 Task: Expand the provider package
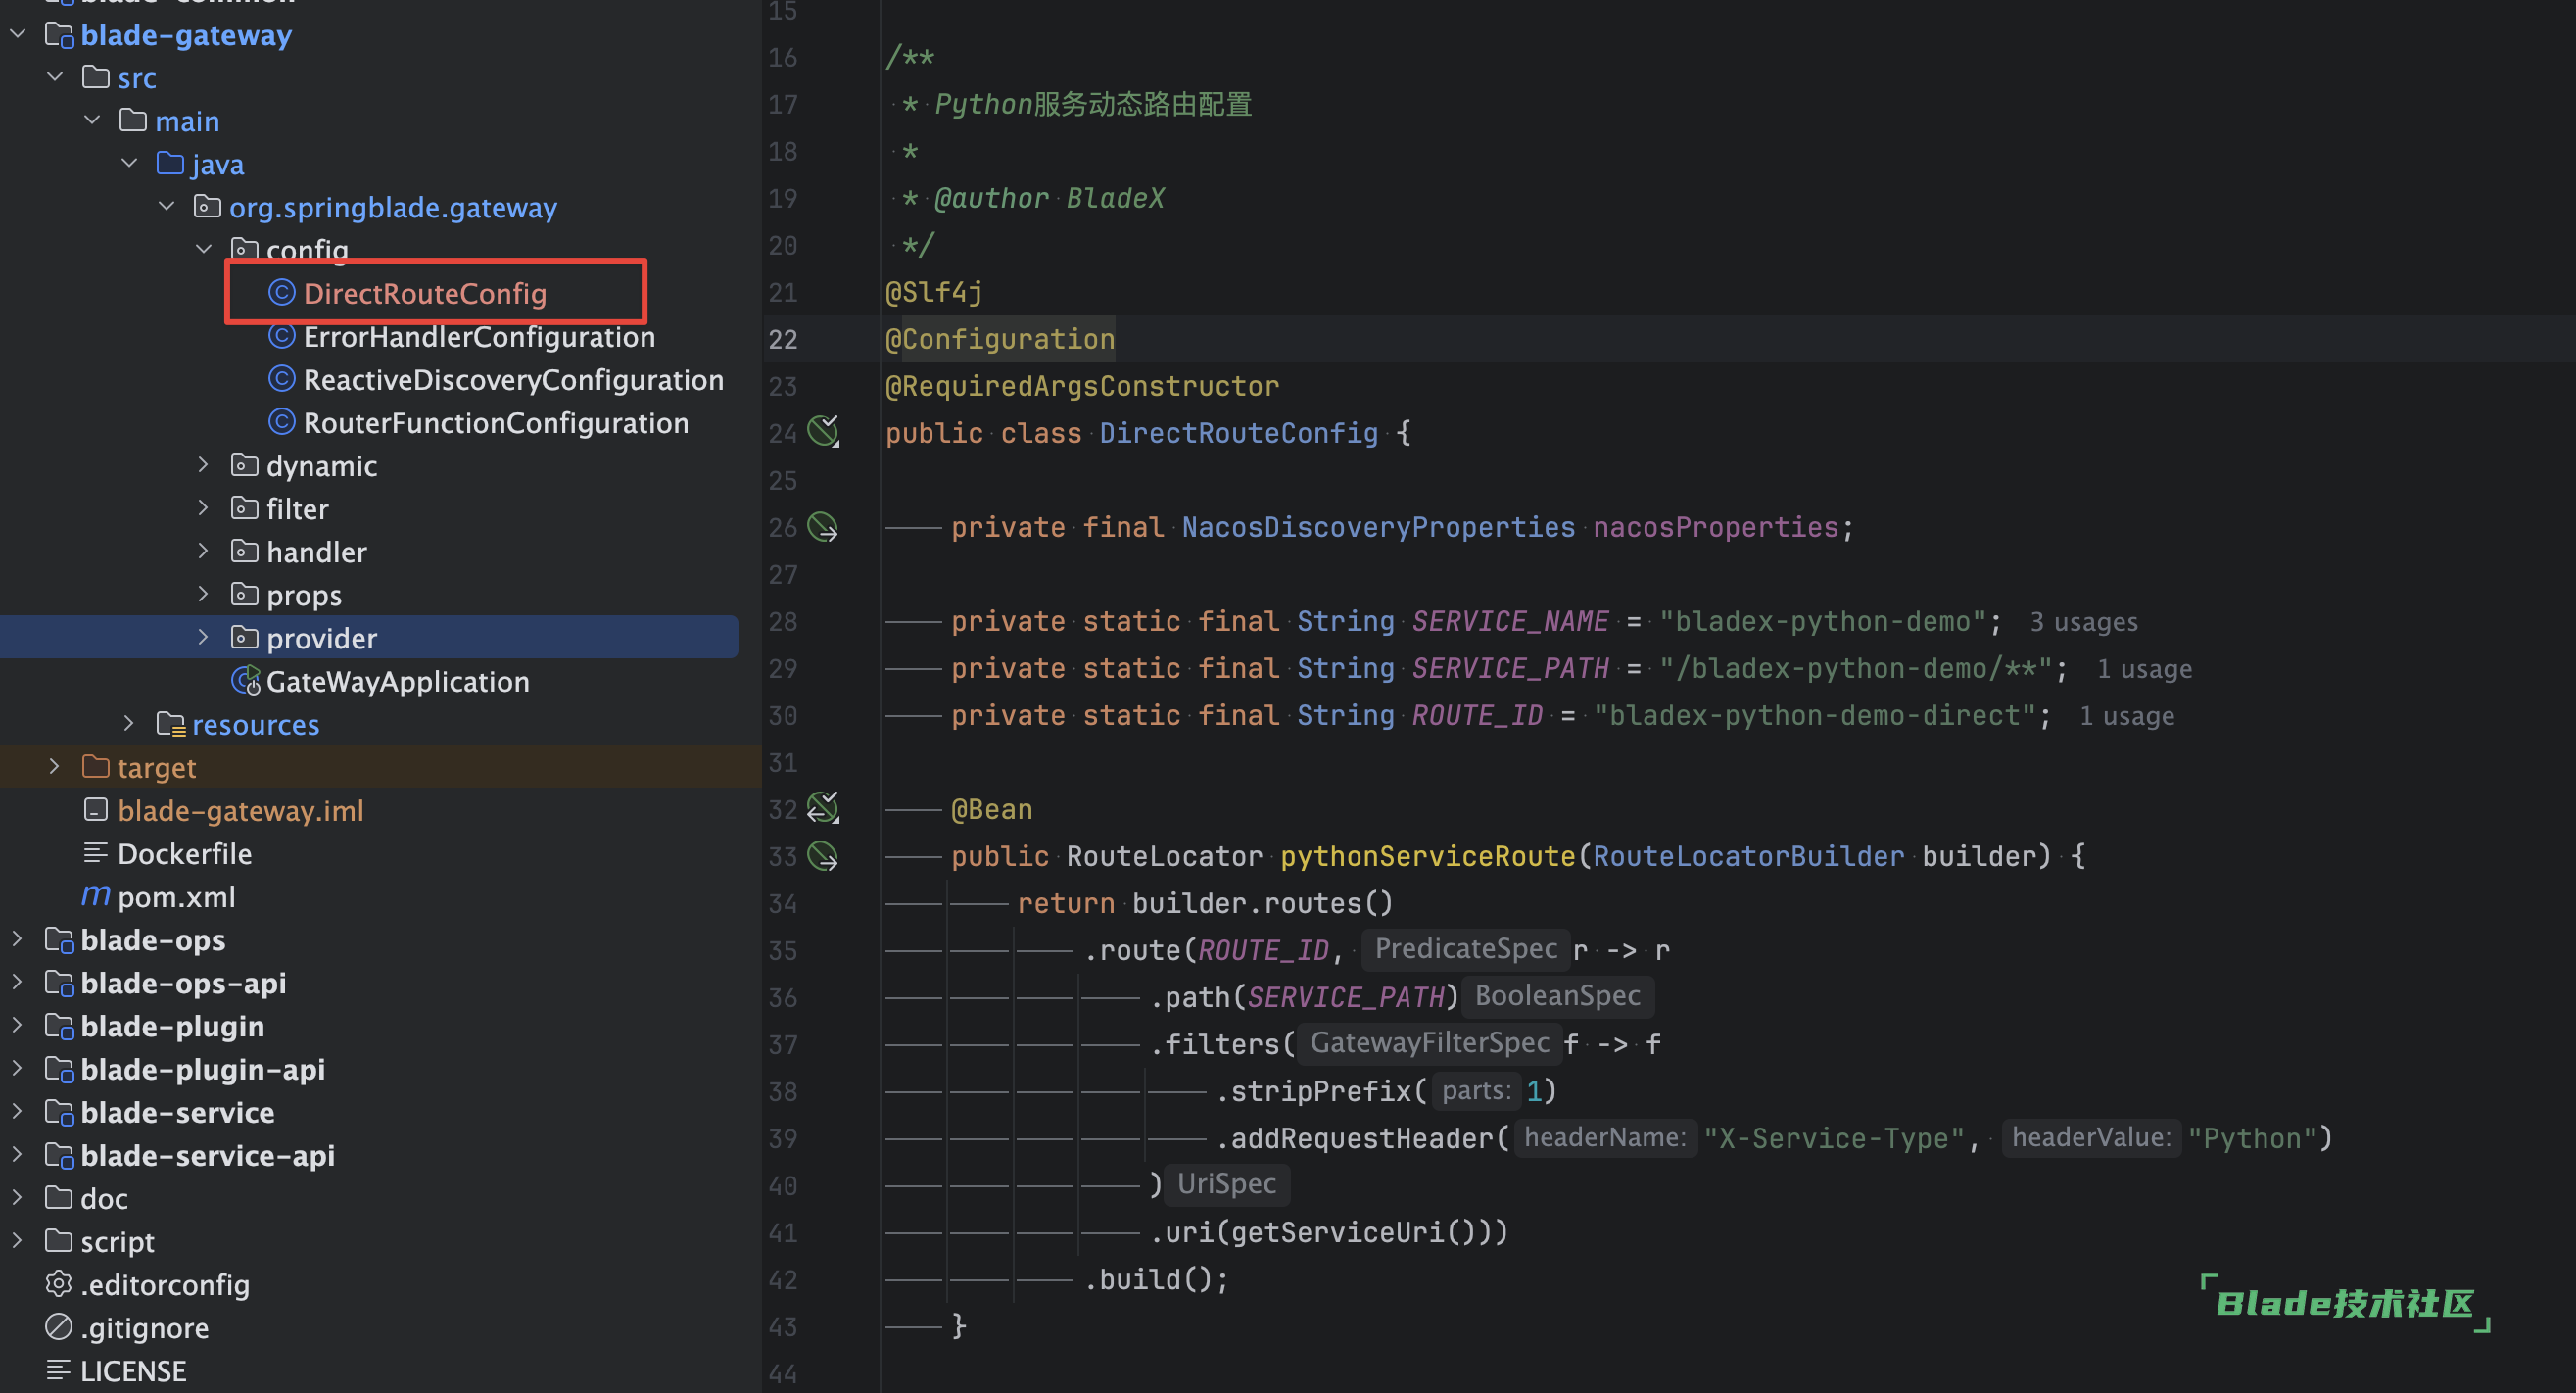tap(203, 637)
